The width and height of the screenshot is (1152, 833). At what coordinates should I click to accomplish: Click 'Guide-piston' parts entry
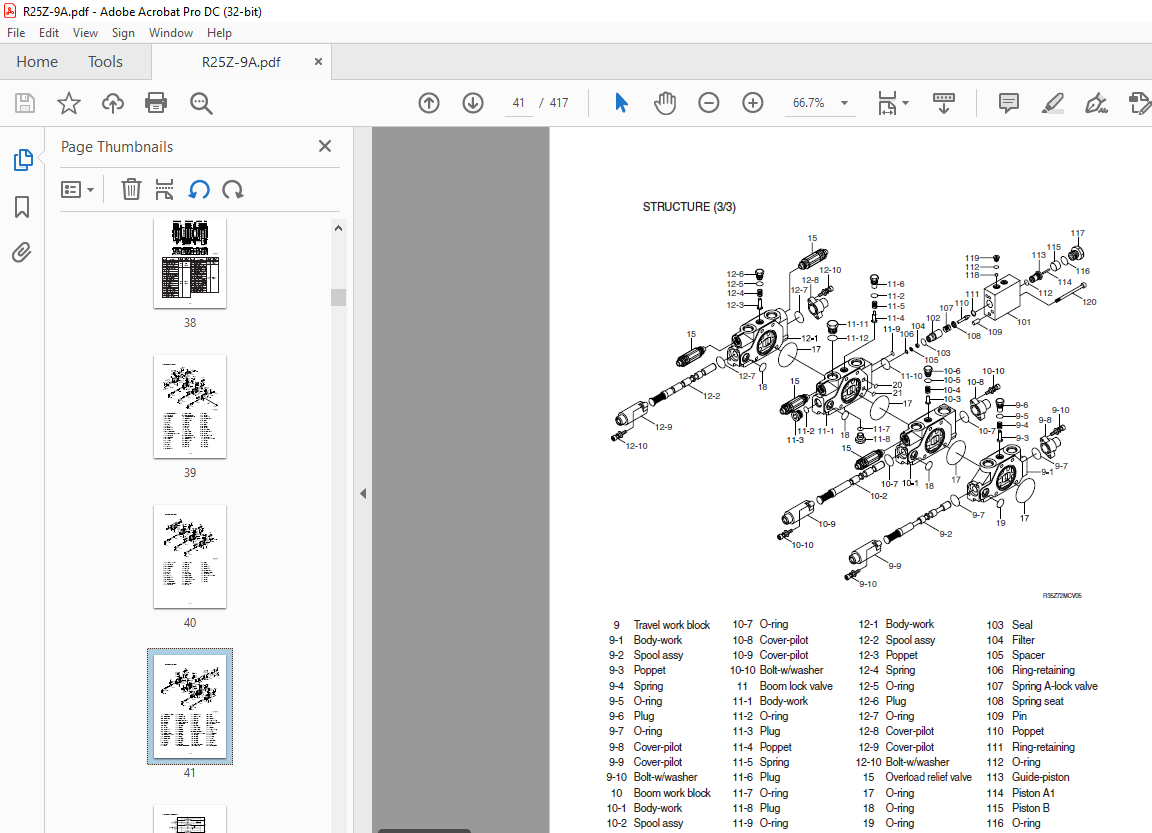1040,777
